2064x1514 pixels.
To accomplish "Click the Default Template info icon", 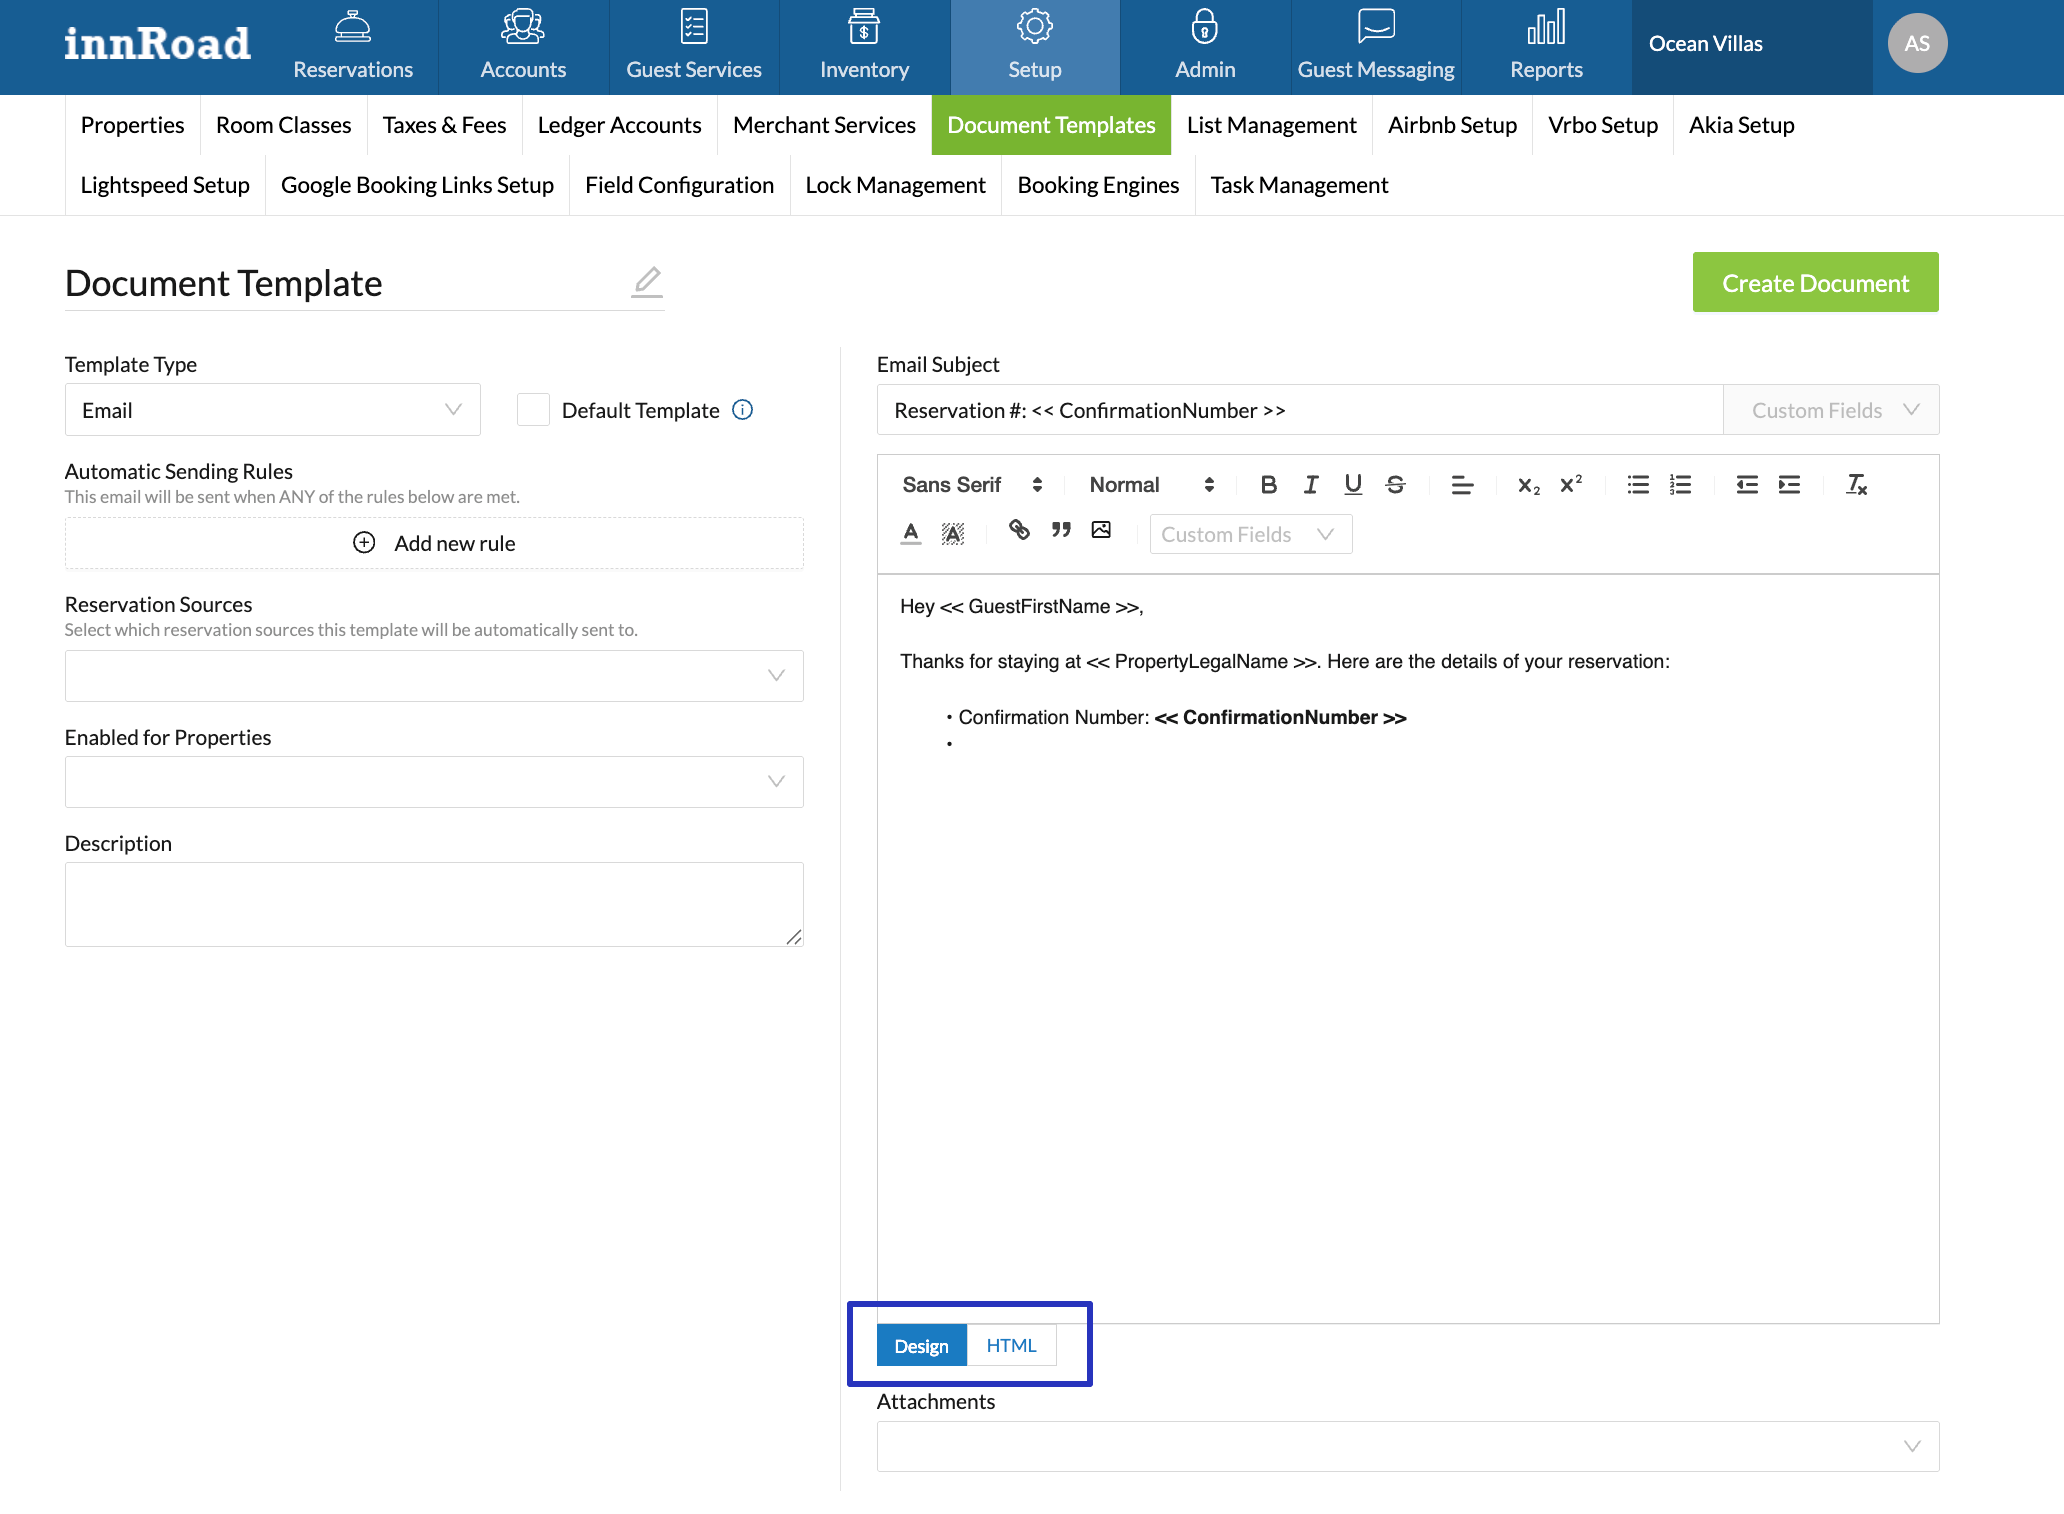I will coord(742,410).
